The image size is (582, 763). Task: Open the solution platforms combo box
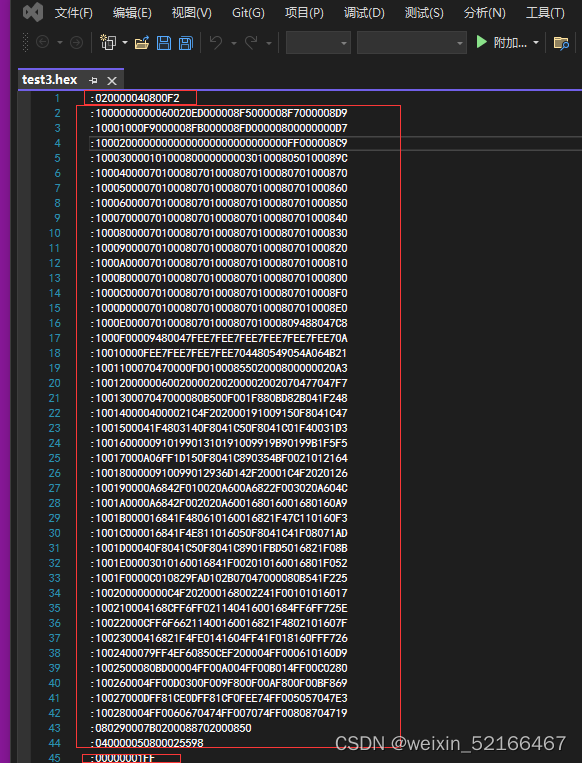point(412,43)
